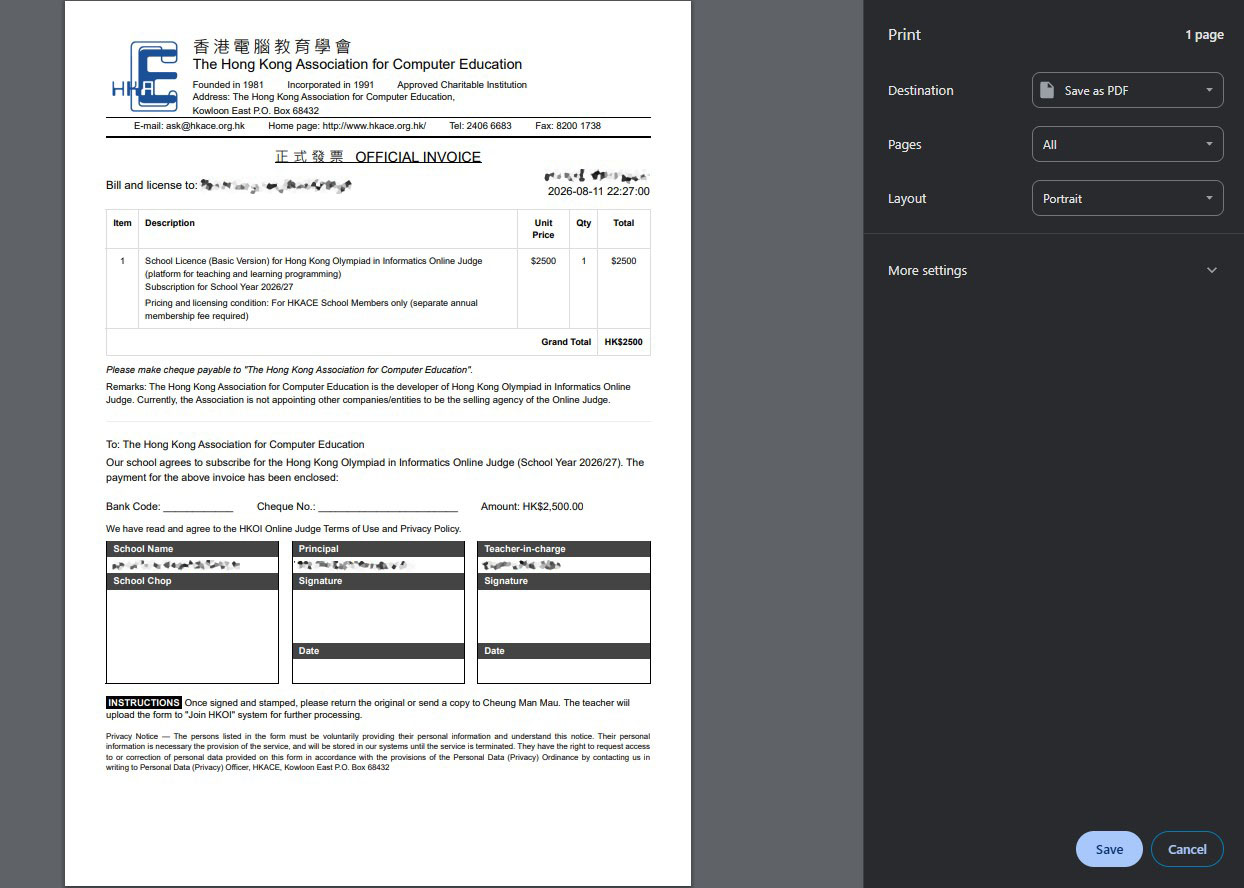Viewport: 1244px width, 888px height.
Task: Click the 'Cheque No.:' field label
Action: (x=286, y=507)
